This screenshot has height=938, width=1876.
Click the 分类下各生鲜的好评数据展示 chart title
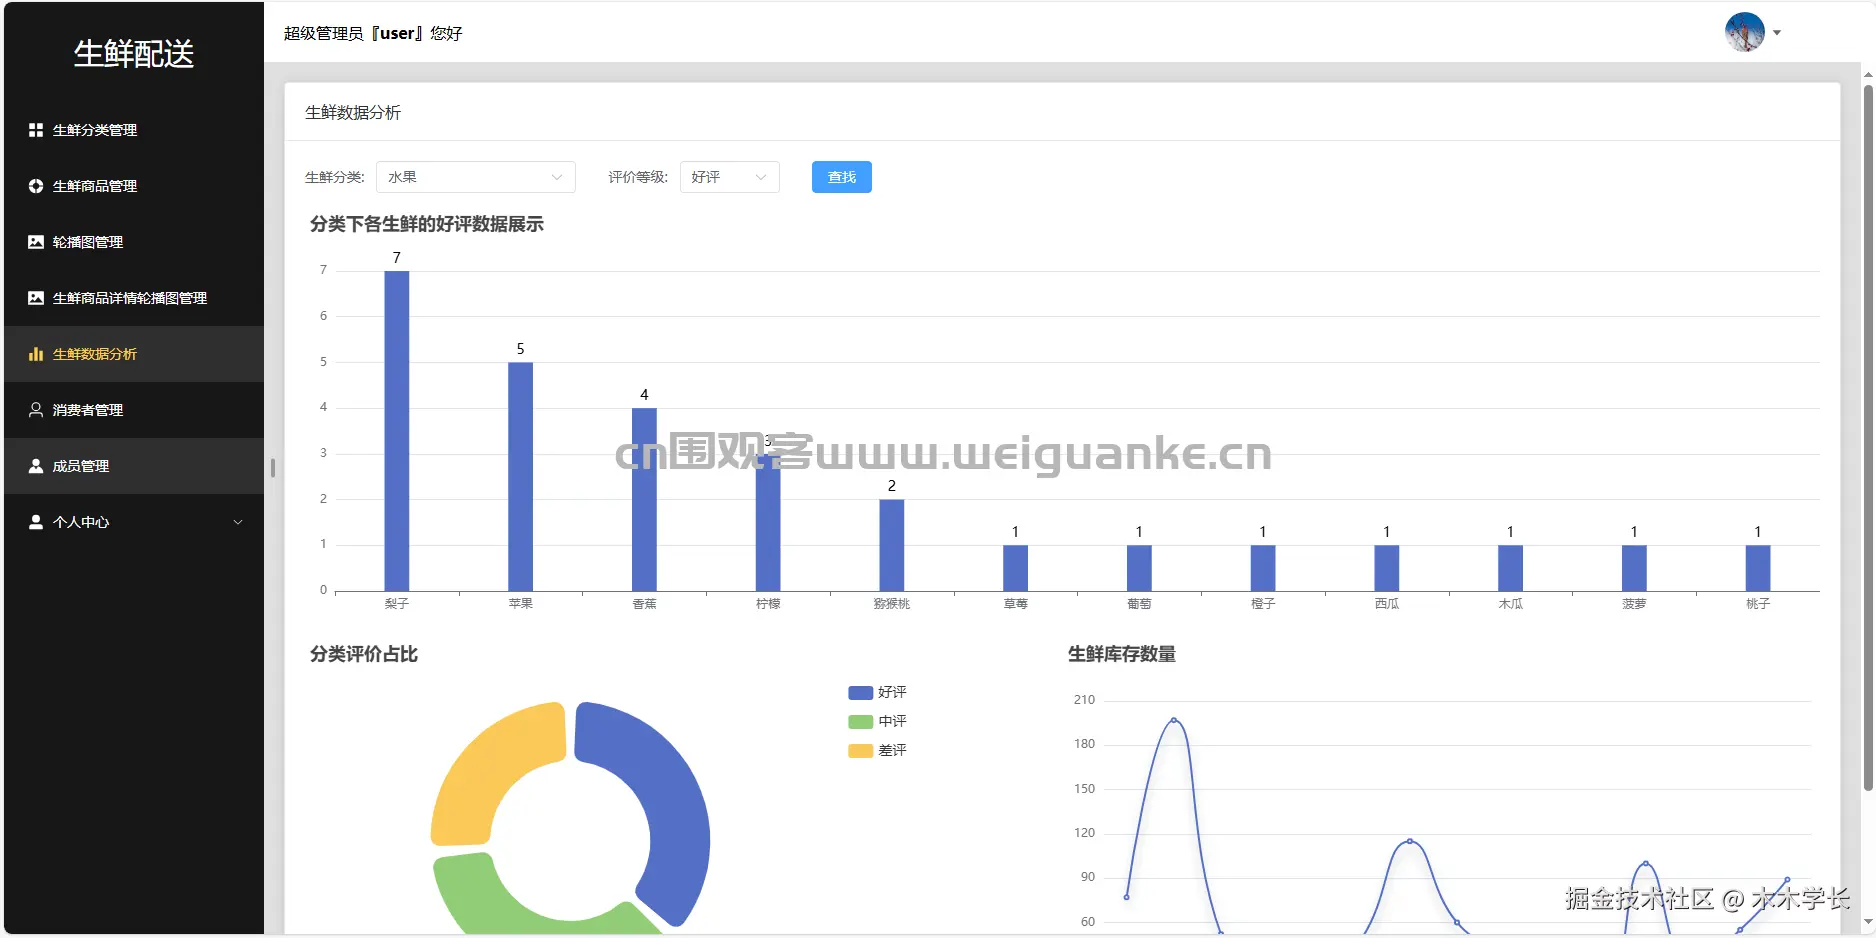click(x=427, y=224)
